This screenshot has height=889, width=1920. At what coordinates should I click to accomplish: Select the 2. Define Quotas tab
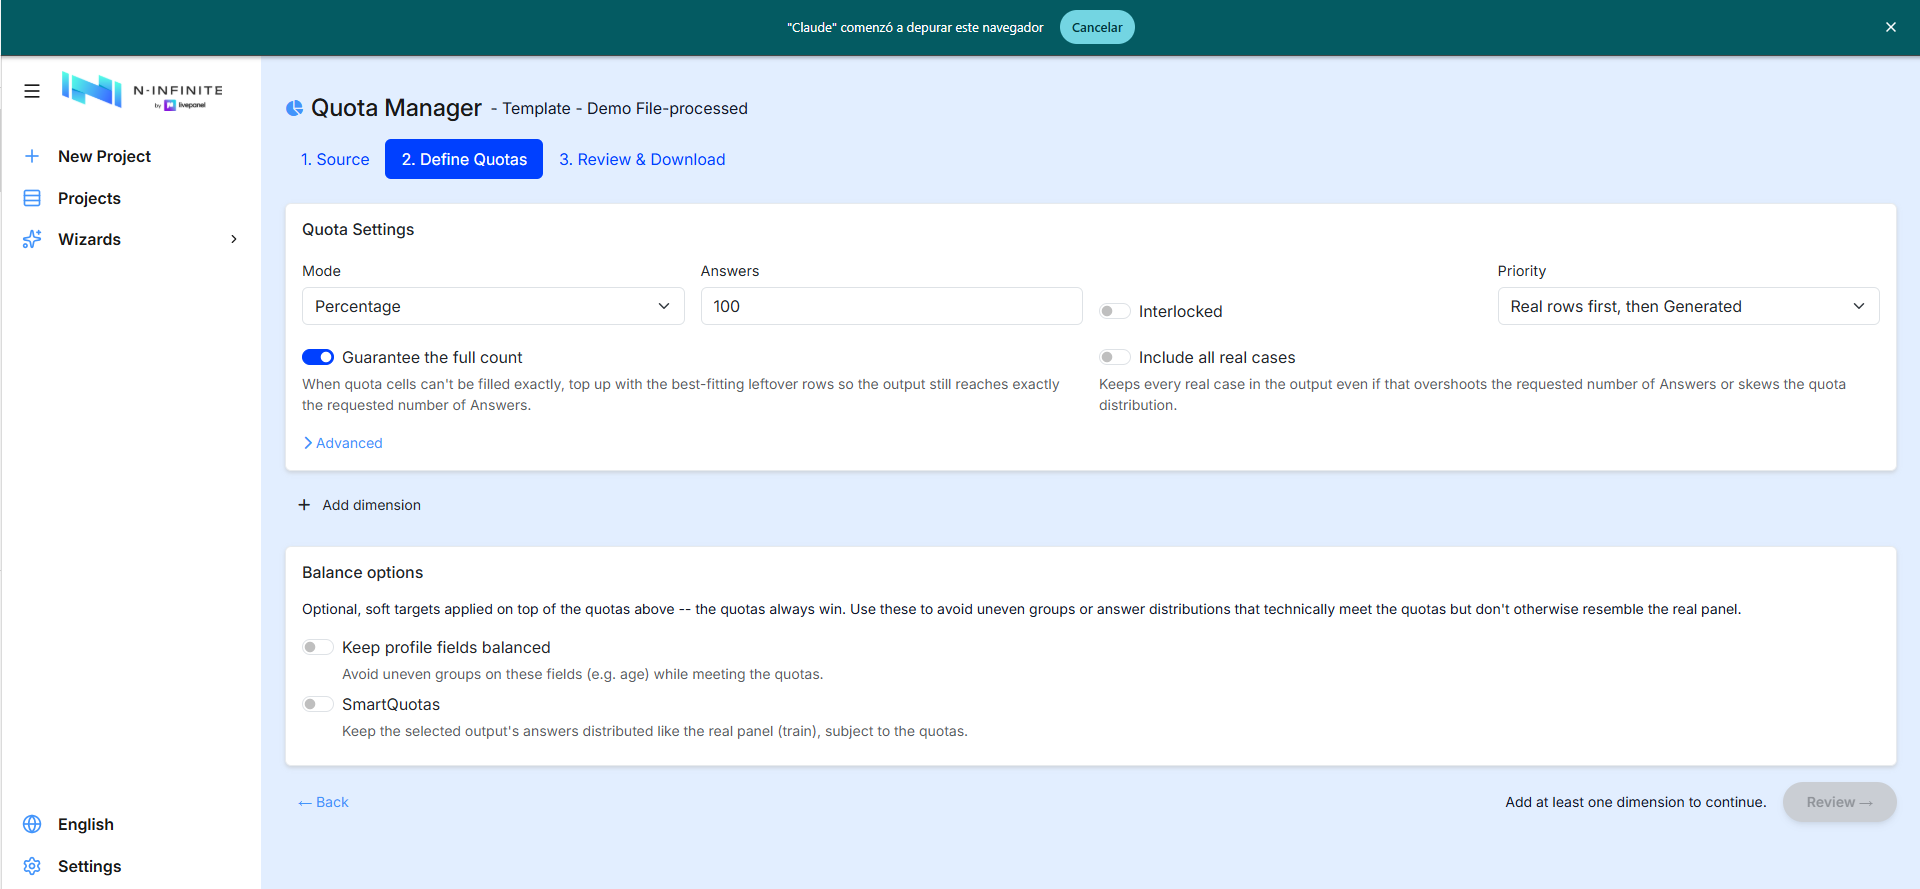[464, 159]
